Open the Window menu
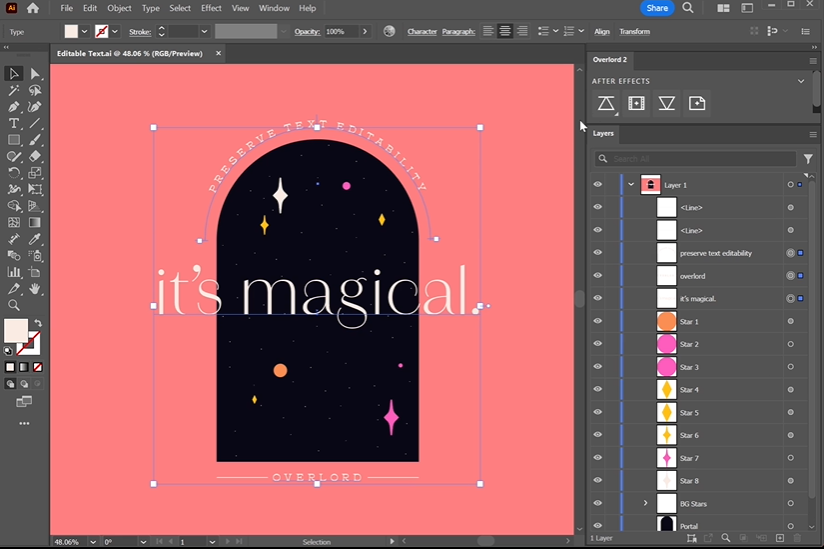Viewport: 824px width, 549px height. [x=274, y=8]
